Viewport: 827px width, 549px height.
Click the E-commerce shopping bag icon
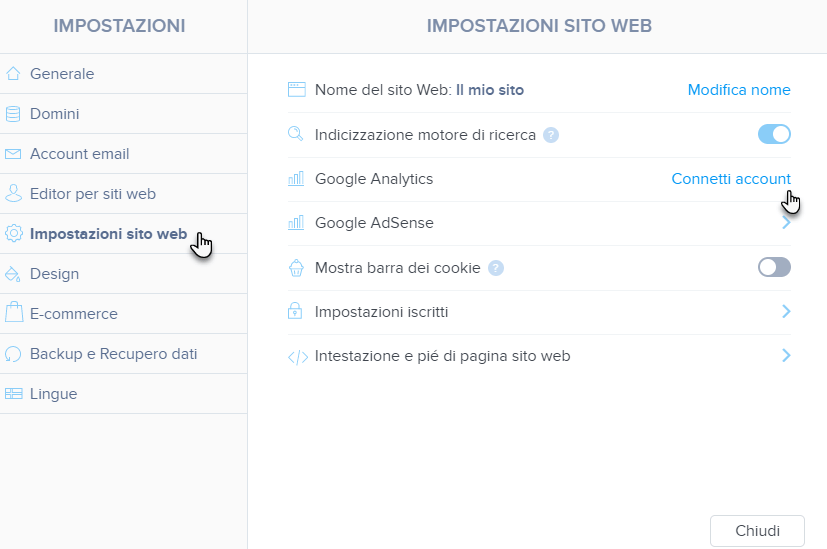(x=13, y=313)
